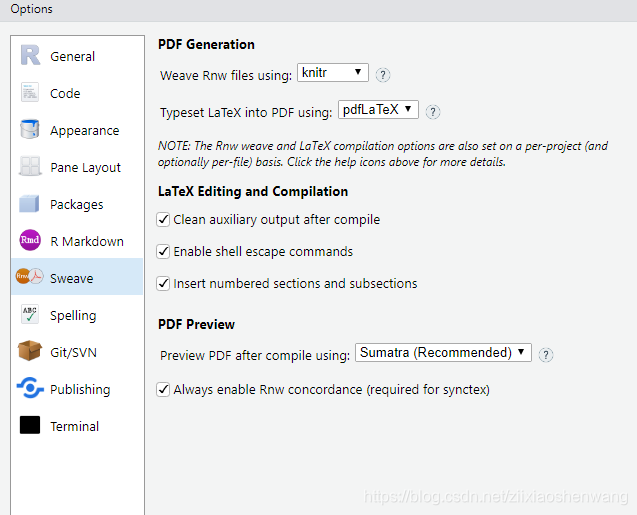This screenshot has width=637, height=515.
Task: Select the Appearance paint bucket icon
Action: pyautogui.click(x=30, y=130)
